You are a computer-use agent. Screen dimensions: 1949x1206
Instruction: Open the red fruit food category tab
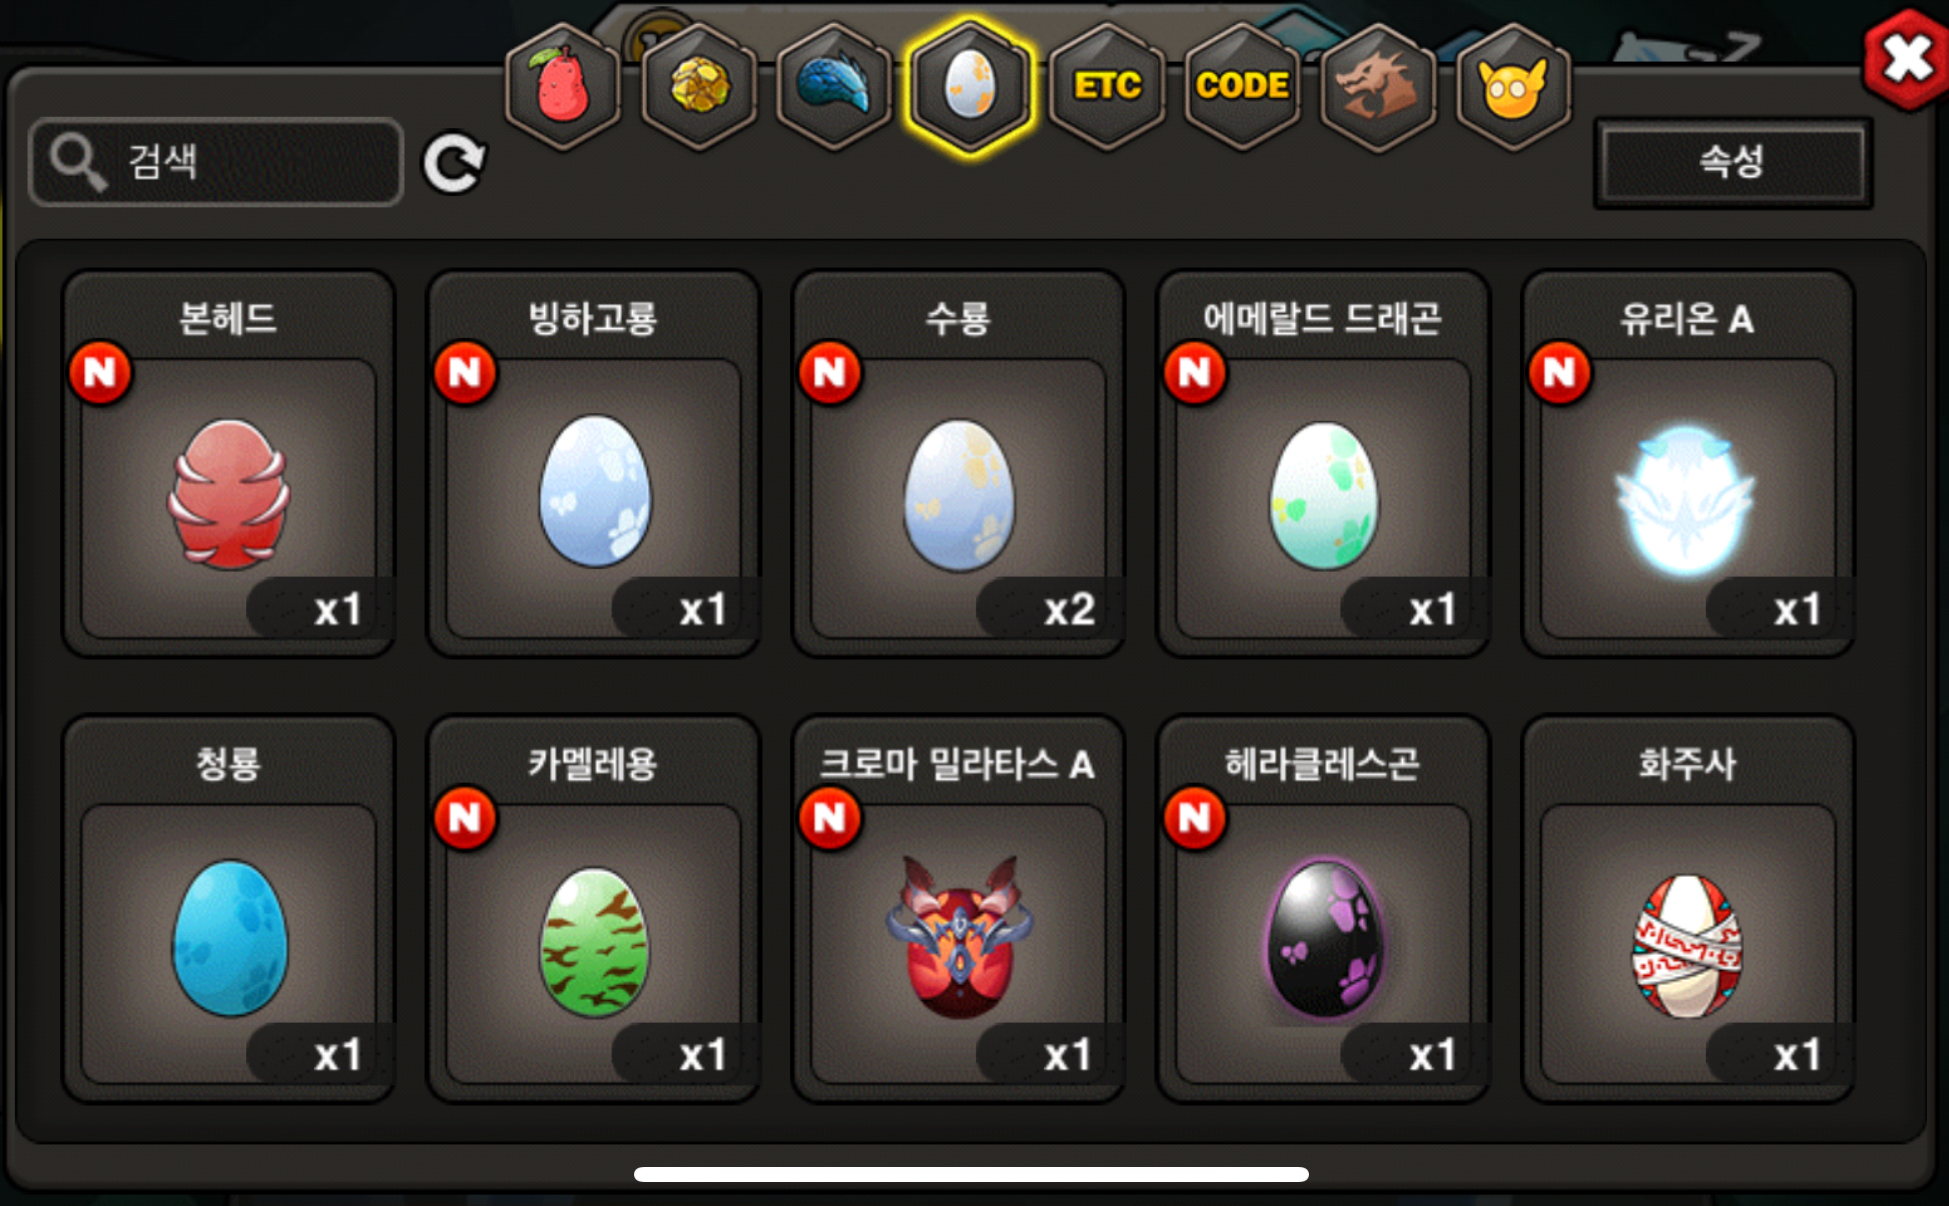[563, 87]
